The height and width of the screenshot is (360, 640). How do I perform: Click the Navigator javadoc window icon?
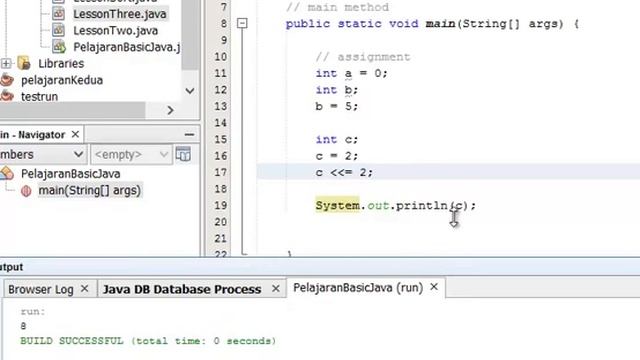coord(183,154)
